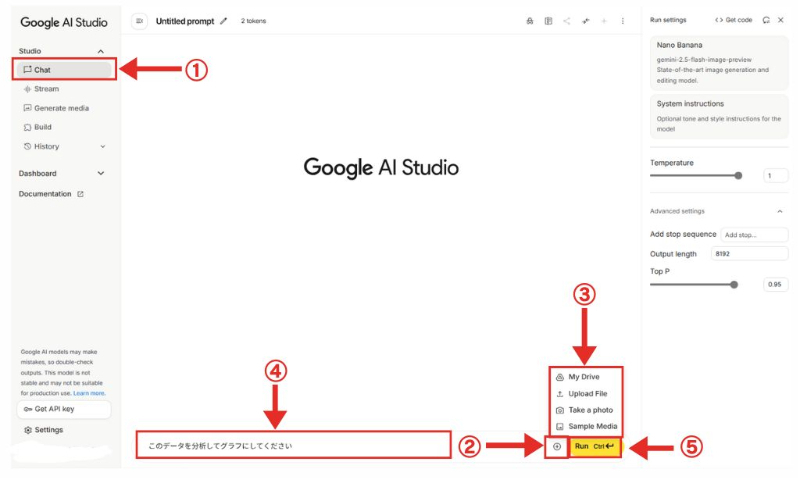Collapse the Advanced settings panel

(779, 211)
